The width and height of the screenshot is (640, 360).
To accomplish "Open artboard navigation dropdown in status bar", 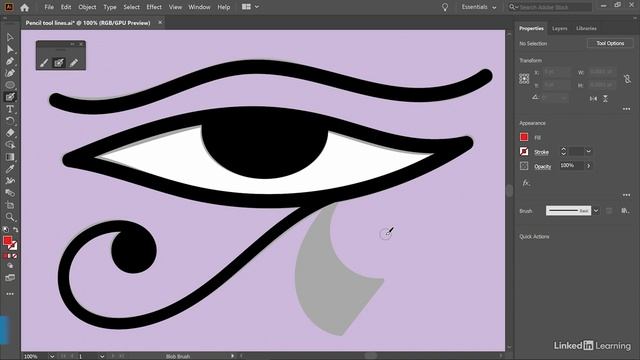I will (x=102, y=356).
